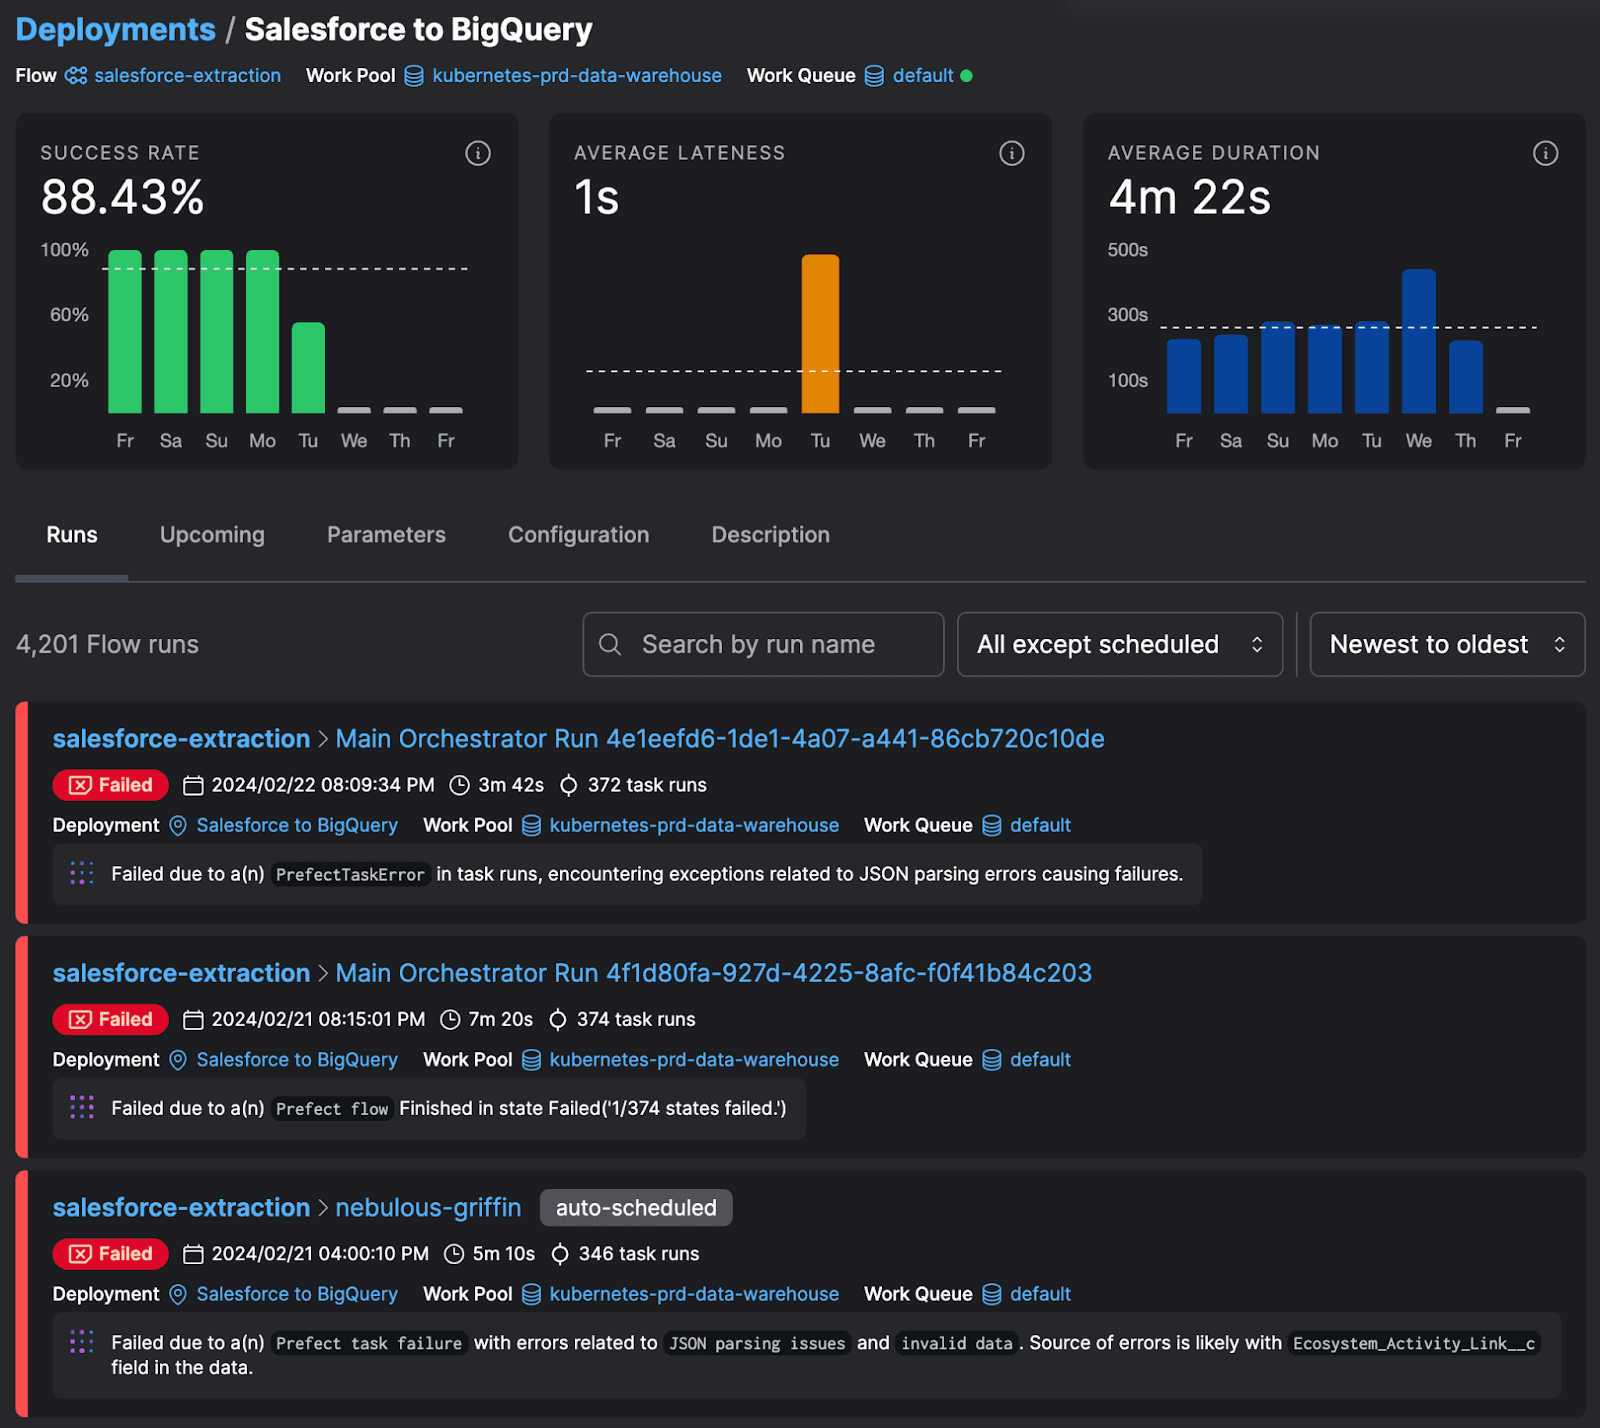This screenshot has width=1600, height=1428.
Task: Click the red Failed badge on nebulous-griffin run
Action: click(x=110, y=1254)
